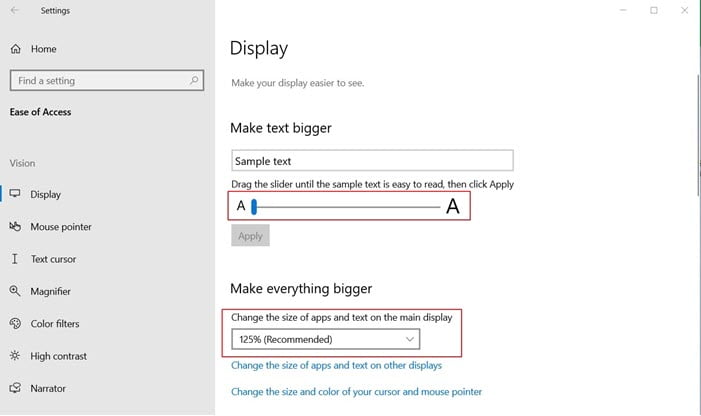The height and width of the screenshot is (416, 701).
Task: Open Change size and color of cursor link
Action: click(x=356, y=392)
